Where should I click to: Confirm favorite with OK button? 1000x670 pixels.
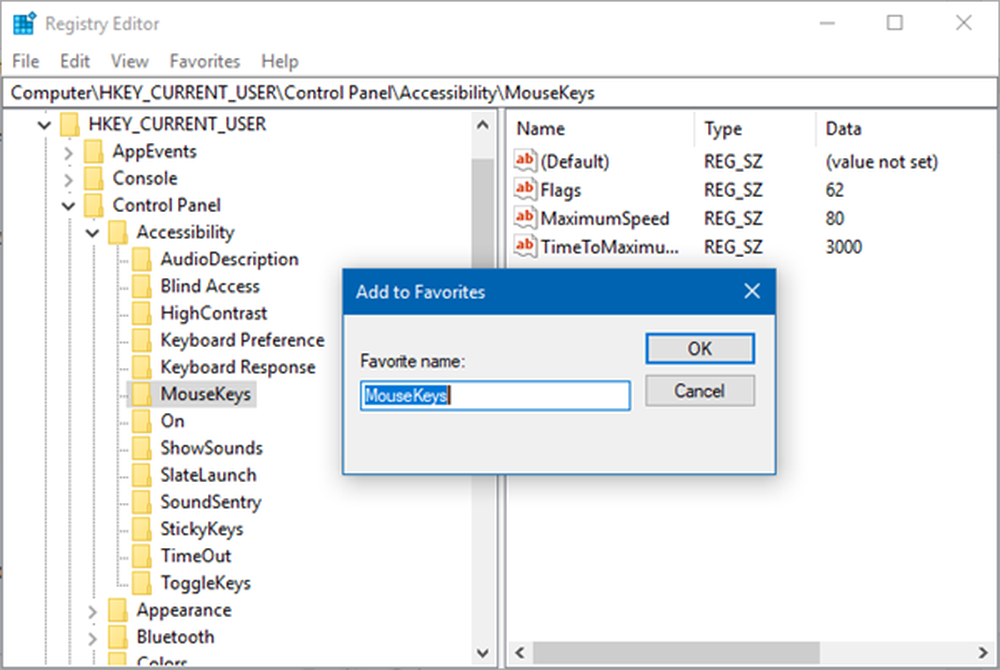coord(700,348)
